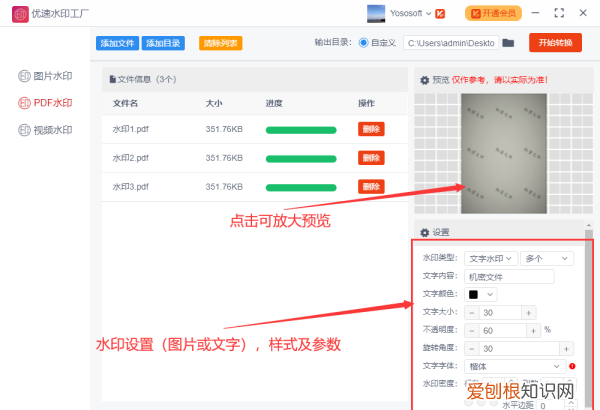Click the 文件名 column header

pyautogui.click(x=125, y=103)
